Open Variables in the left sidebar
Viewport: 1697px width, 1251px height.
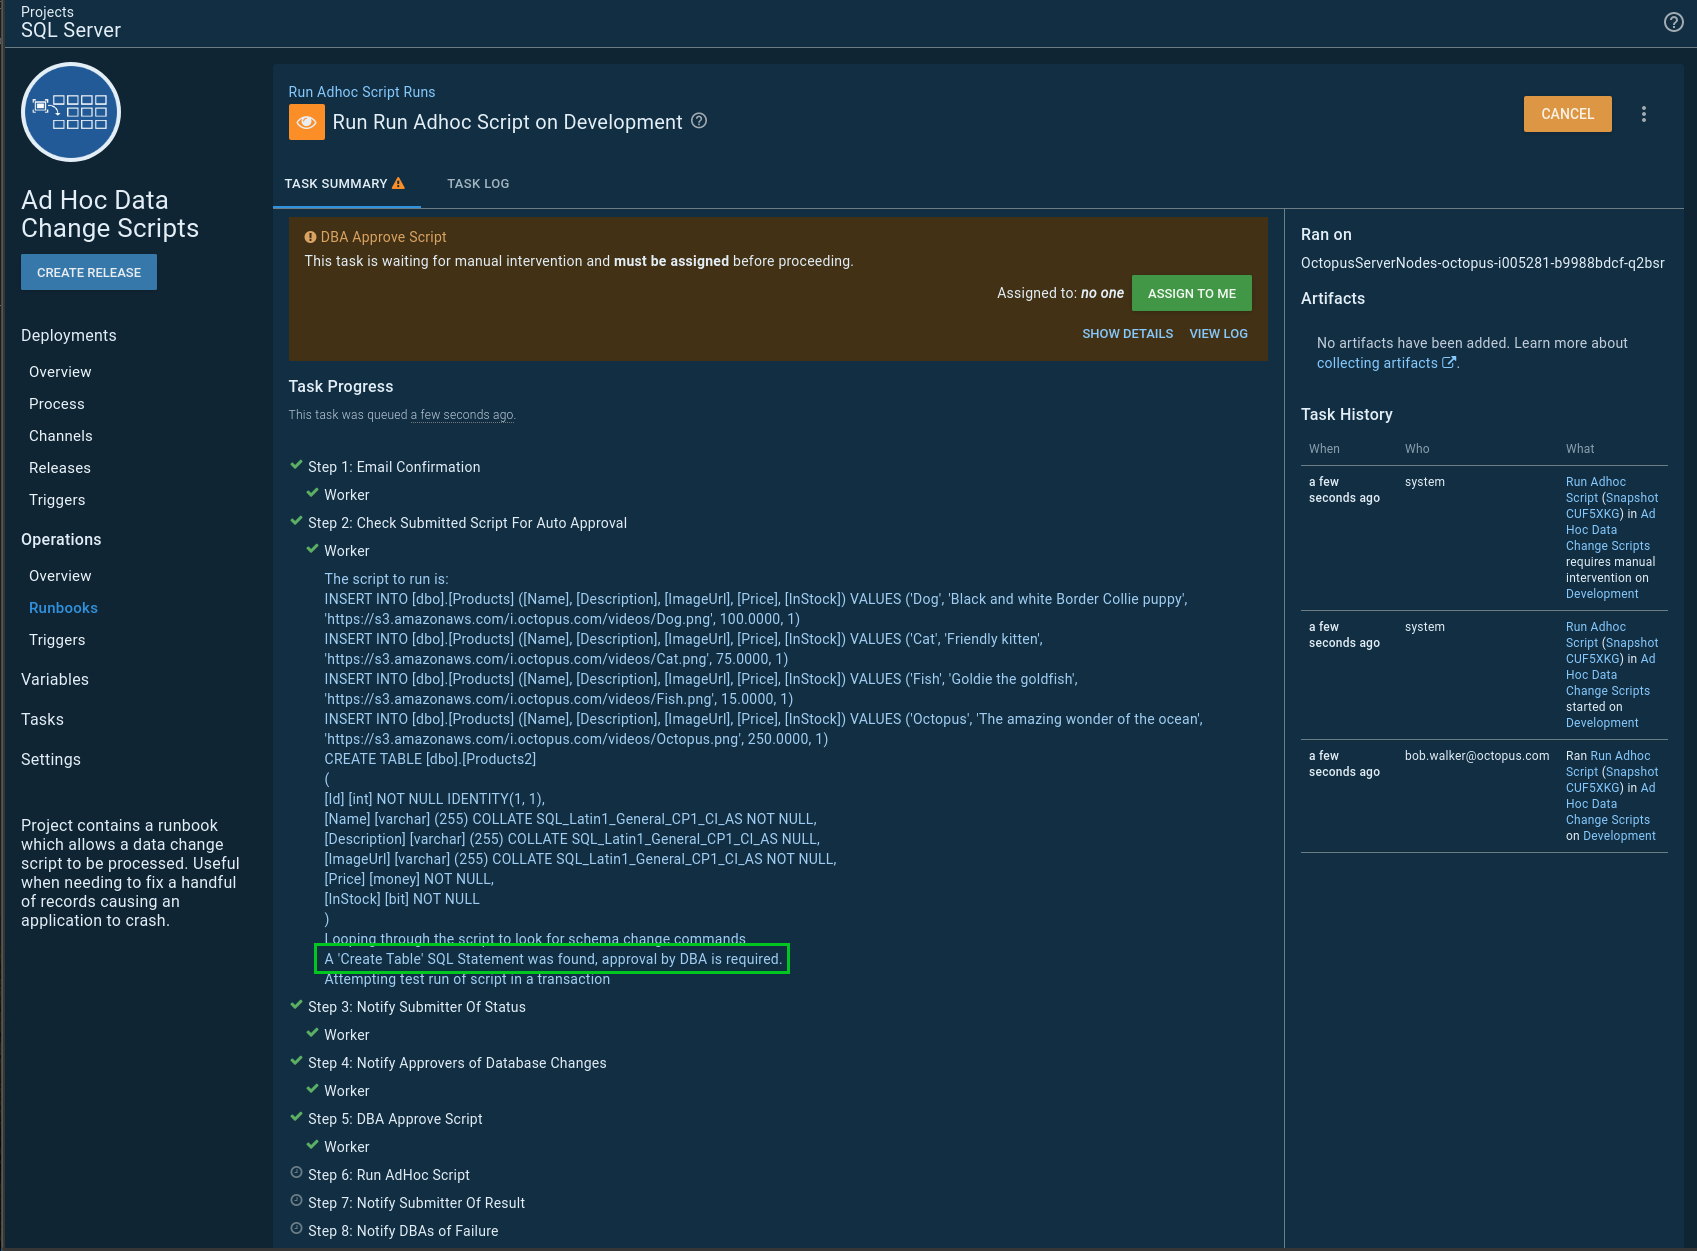(55, 680)
